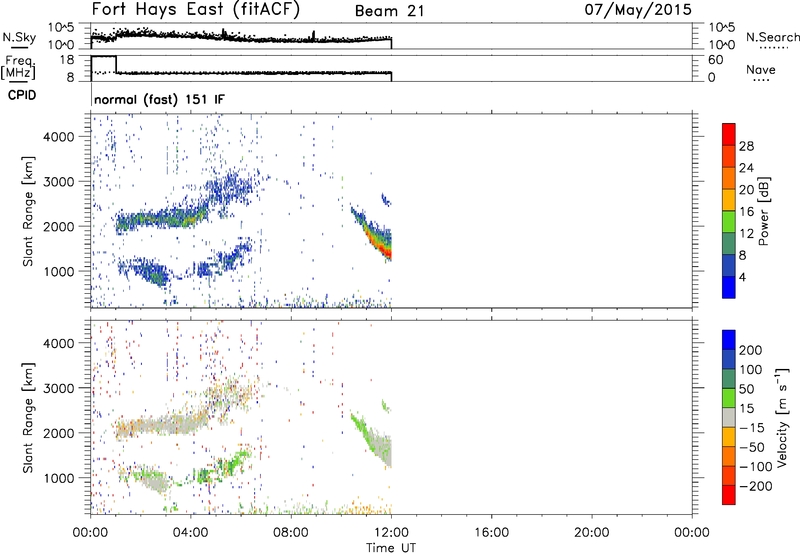Click the light green segment of Power color bar
Screen dimensions: 800x554
tap(729, 221)
